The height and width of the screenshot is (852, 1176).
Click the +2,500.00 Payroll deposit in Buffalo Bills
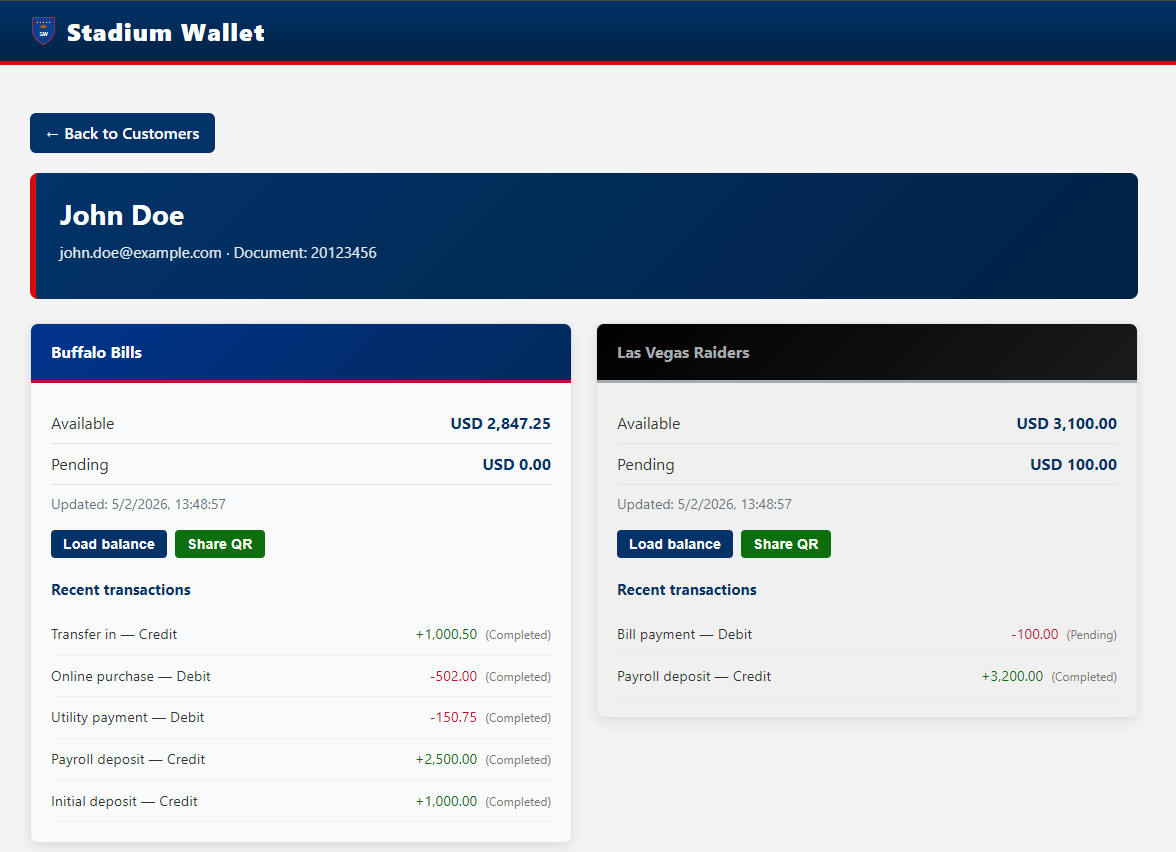446,759
